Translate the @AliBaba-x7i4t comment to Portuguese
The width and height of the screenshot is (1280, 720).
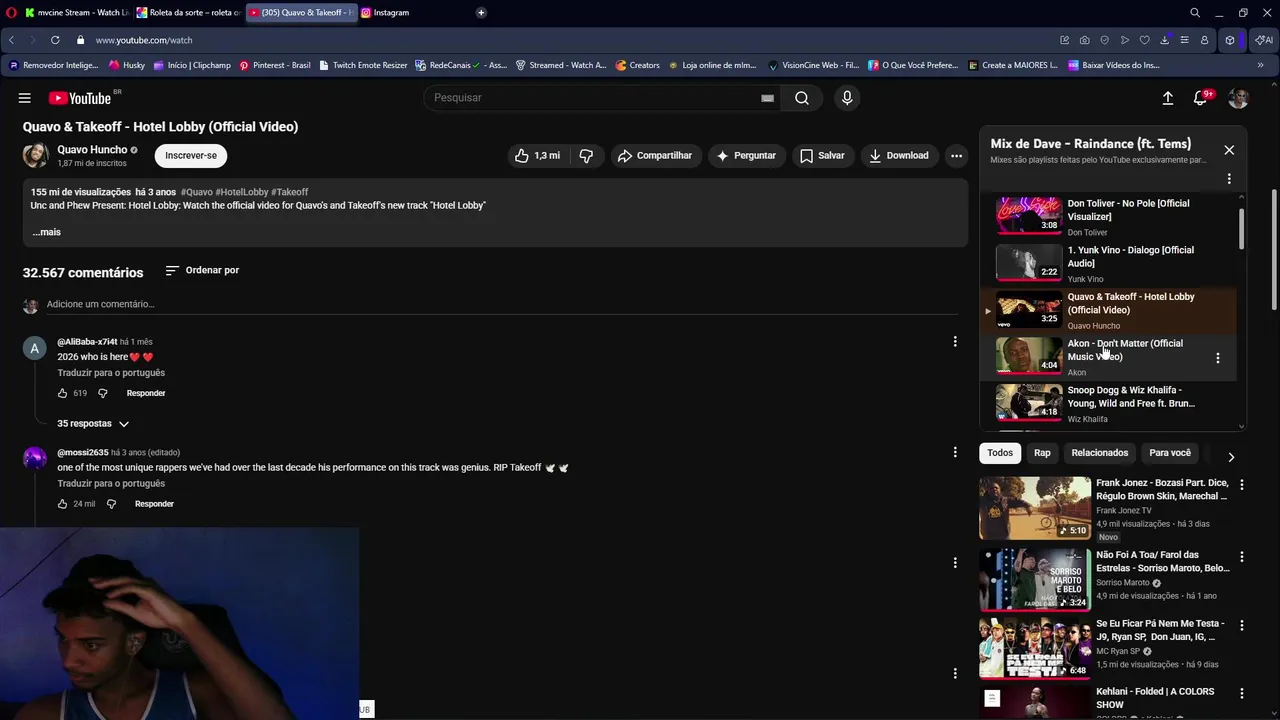[x=111, y=373]
